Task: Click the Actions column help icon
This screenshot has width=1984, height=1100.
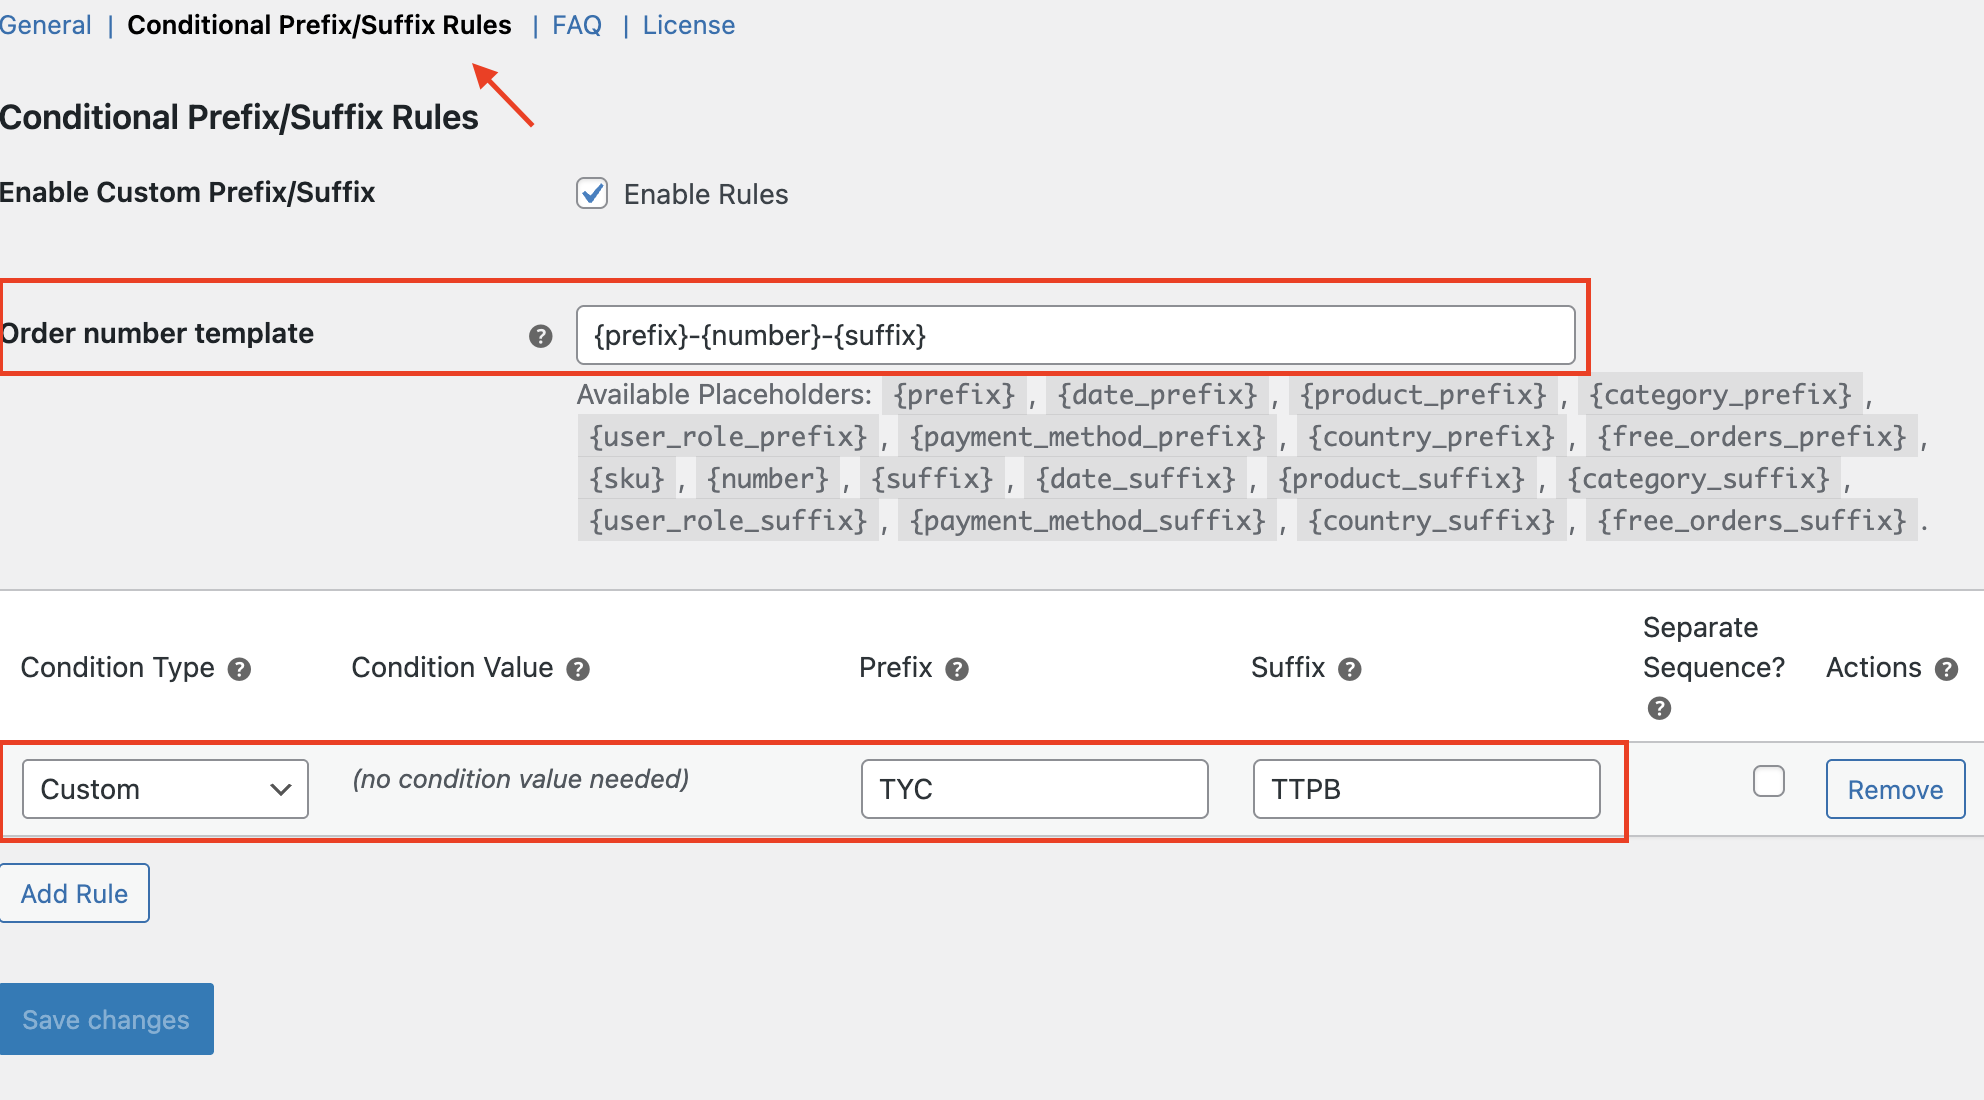Action: point(1946,669)
